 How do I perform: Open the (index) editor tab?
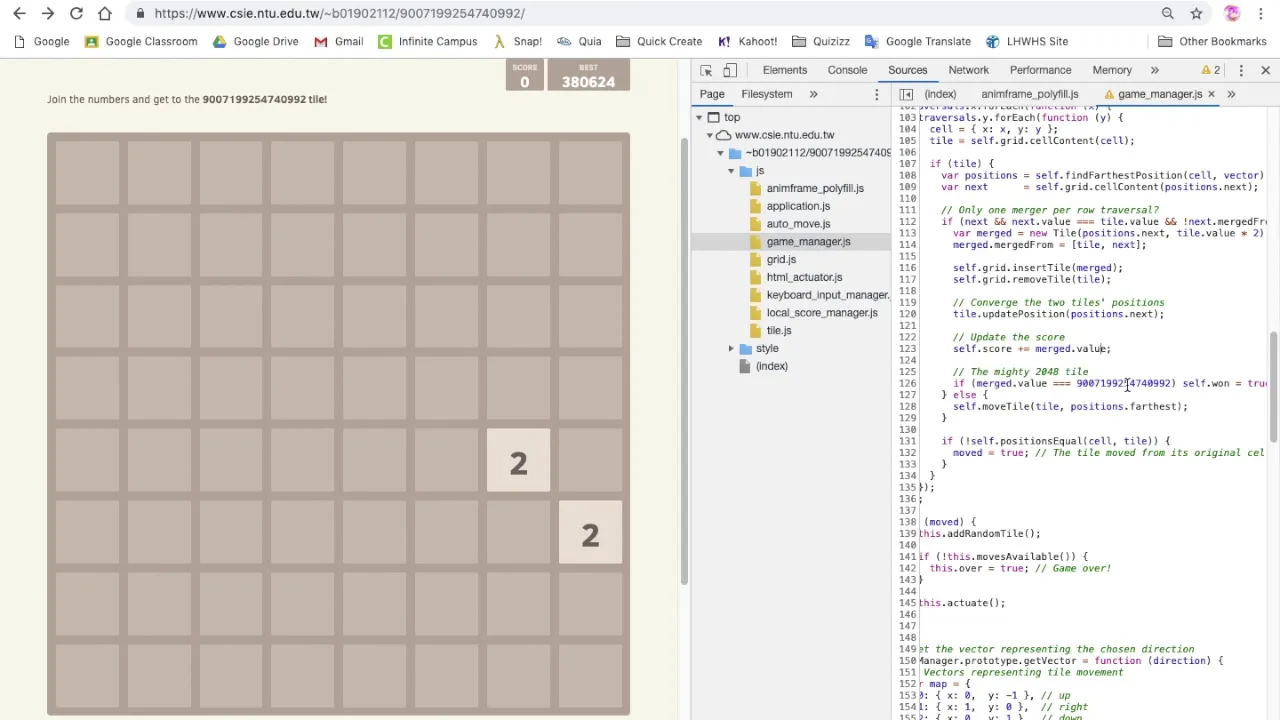tap(940, 94)
